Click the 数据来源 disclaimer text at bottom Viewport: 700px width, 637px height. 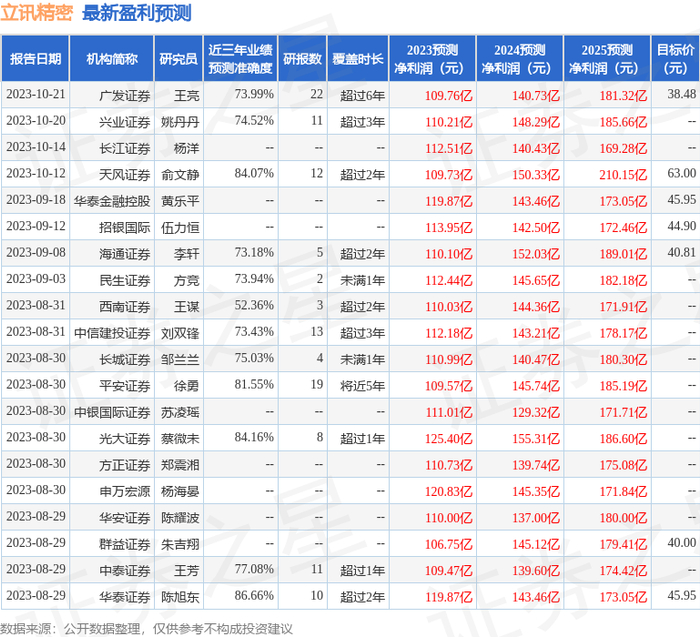point(146,629)
